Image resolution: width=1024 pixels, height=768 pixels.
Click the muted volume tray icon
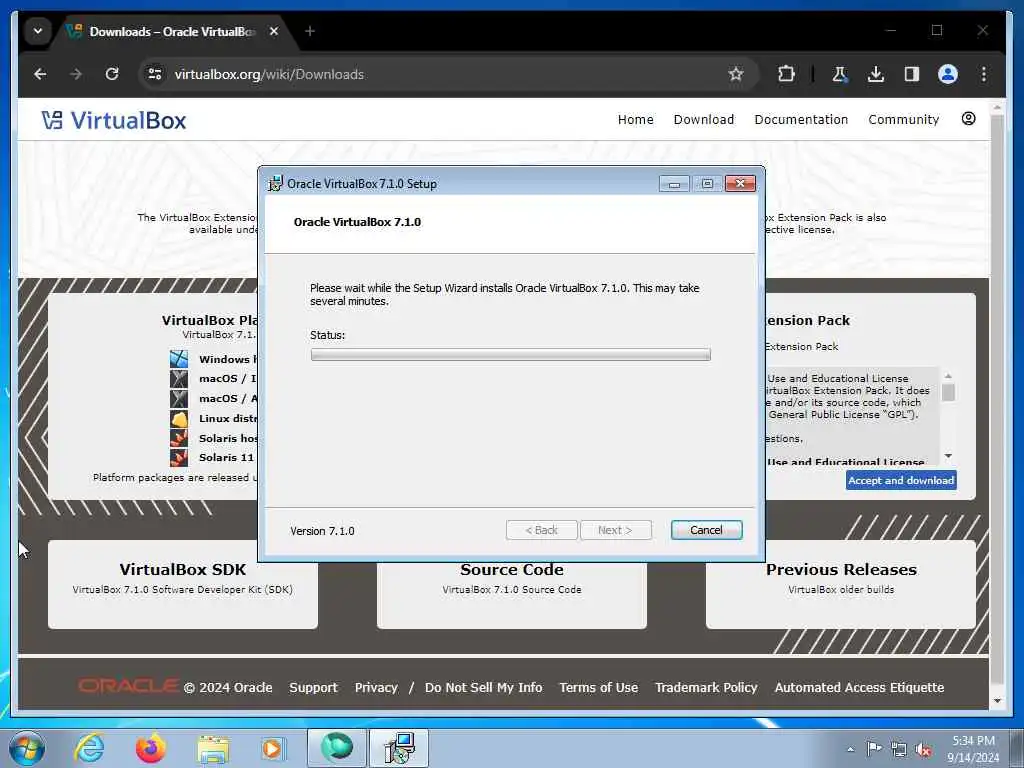pyautogui.click(x=923, y=749)
